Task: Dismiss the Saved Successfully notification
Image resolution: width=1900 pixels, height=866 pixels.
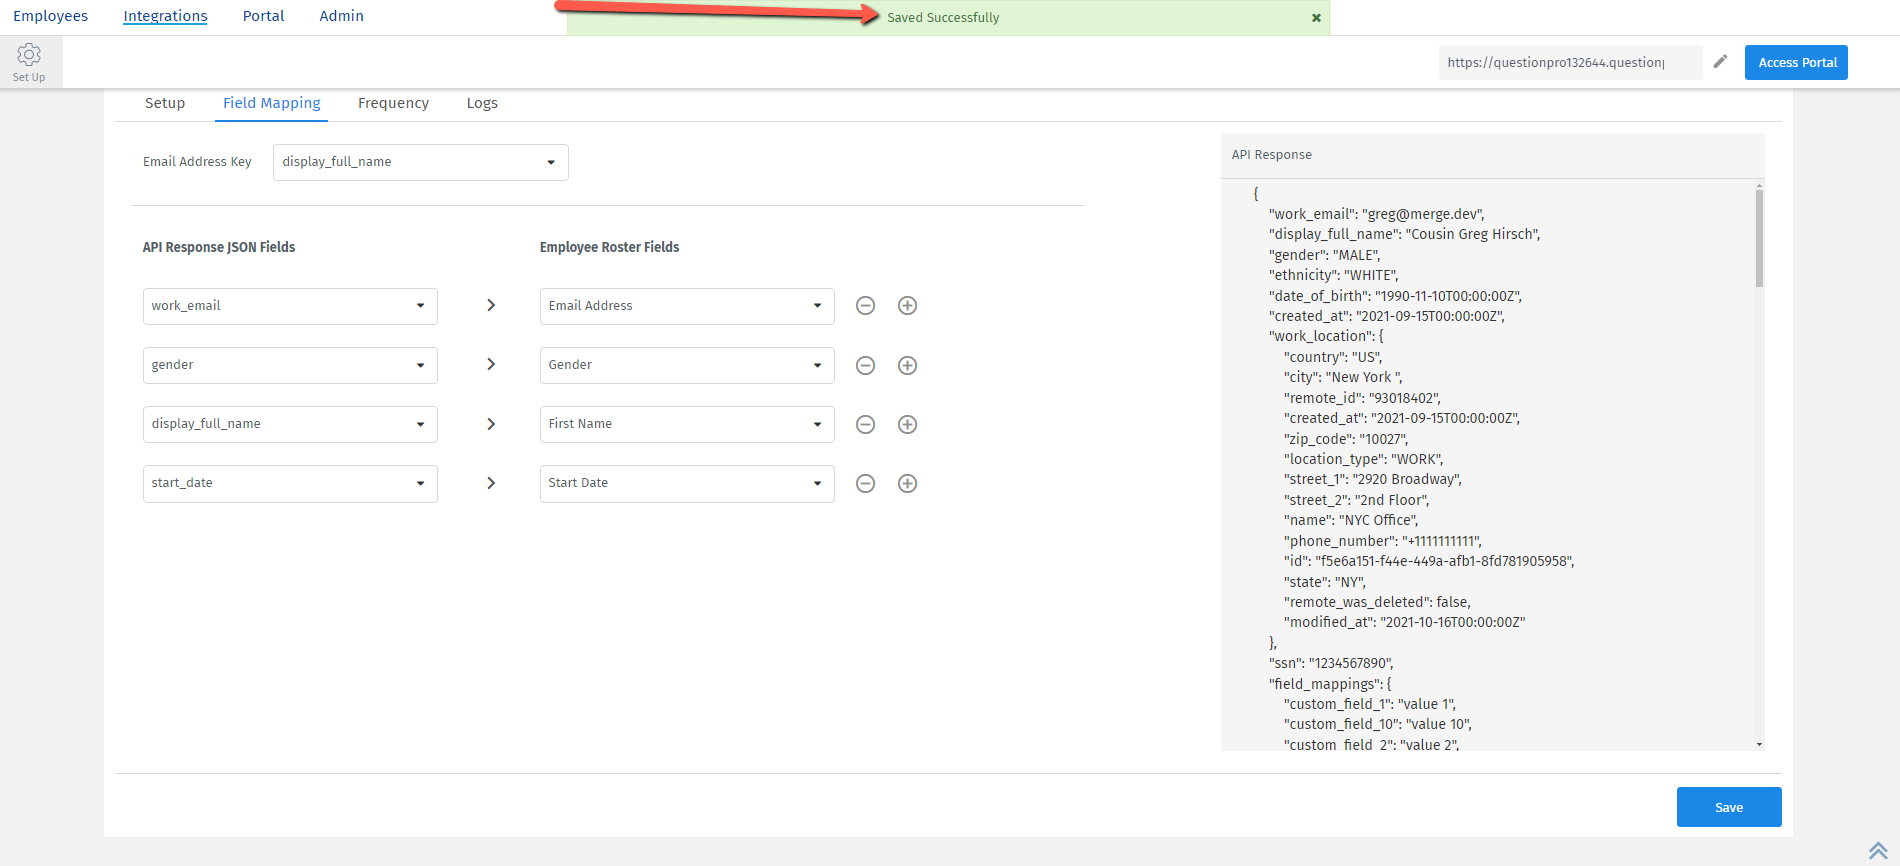Action: pyautogui.click(x=1316, y=18)
